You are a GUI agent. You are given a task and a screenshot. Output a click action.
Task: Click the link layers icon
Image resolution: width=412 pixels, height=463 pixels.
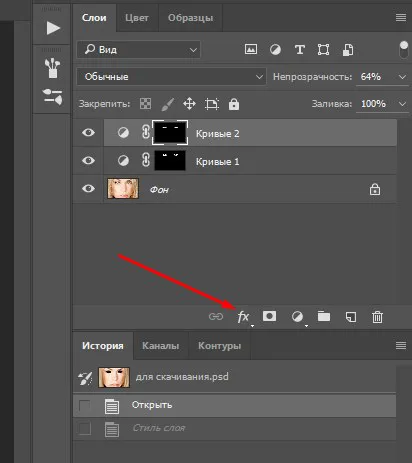tap(216, 316)
